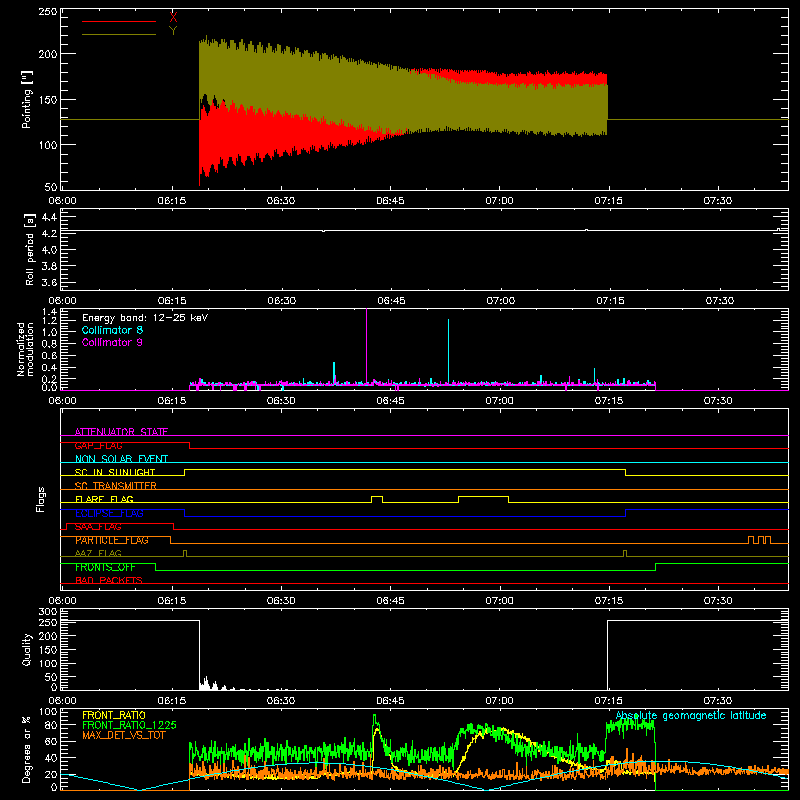Click the BAD_PACKETS flag label

point(109,580)
